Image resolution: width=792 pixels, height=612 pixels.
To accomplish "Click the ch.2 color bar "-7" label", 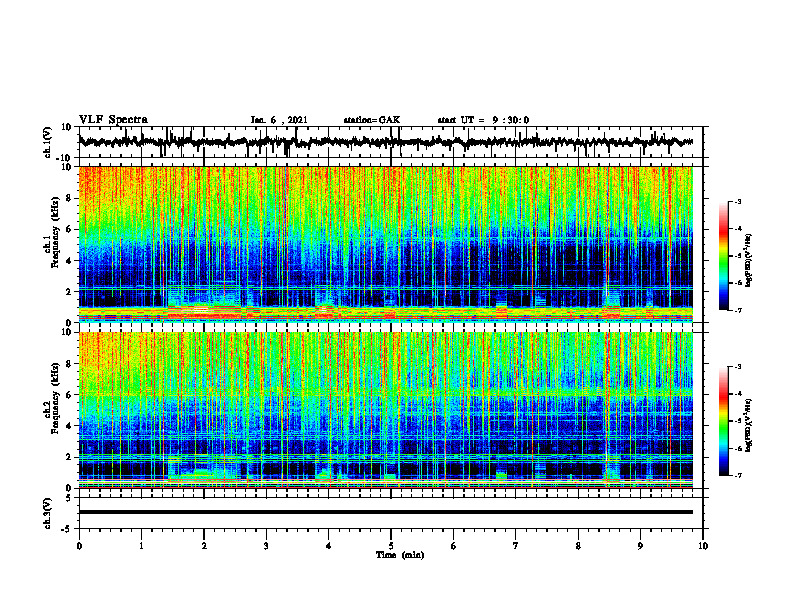I will 738,475.
